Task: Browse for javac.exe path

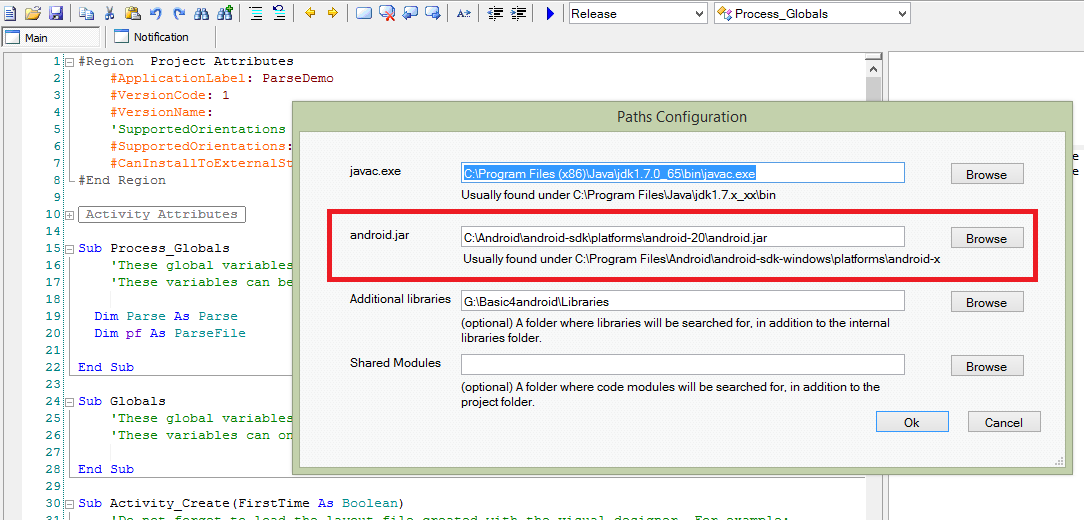Action: (x=987, y=174)
